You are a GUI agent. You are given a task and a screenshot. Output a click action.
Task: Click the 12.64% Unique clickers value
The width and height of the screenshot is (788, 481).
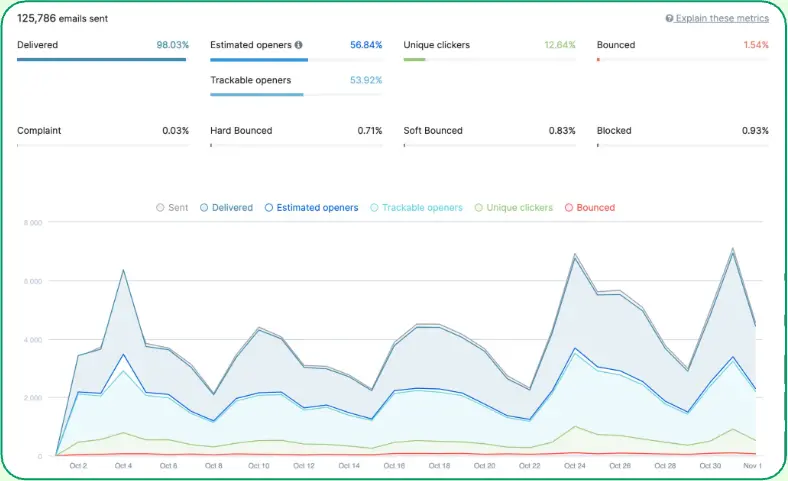(560, 45)
